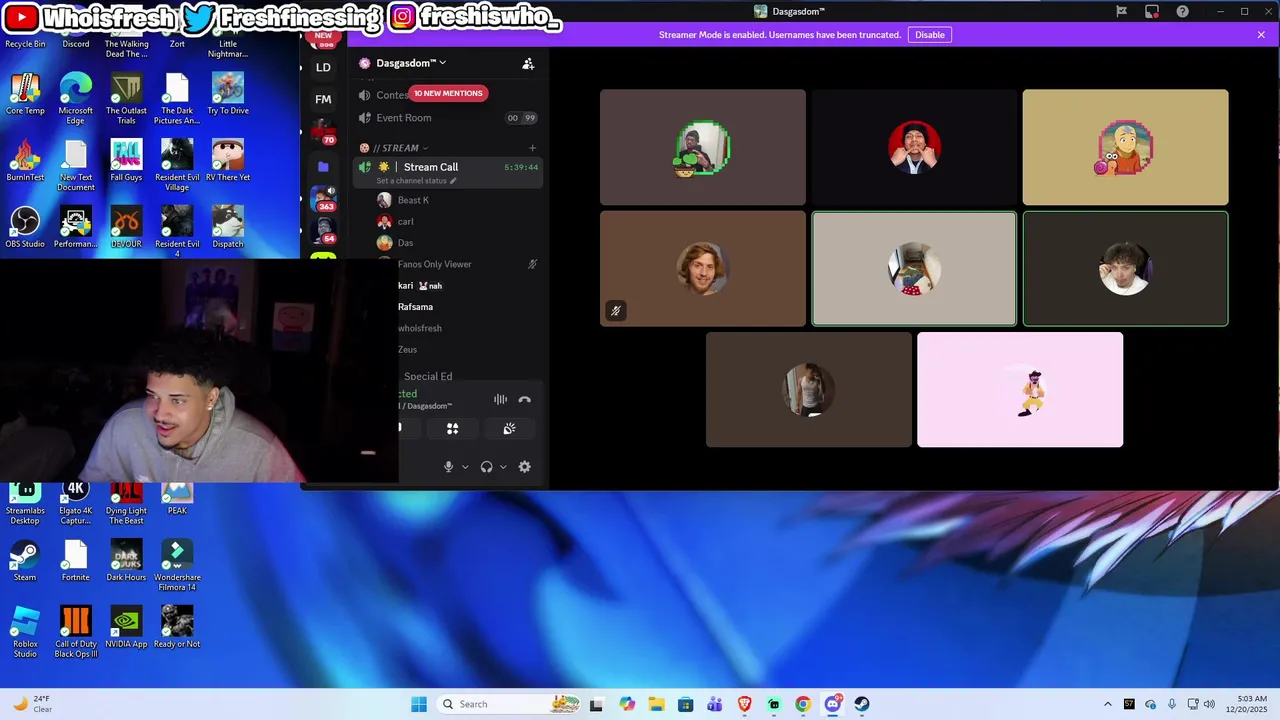Open the Windows Start menu
Image resolution: width=1280 pixels, height=720 pixels.
point(418,704)
